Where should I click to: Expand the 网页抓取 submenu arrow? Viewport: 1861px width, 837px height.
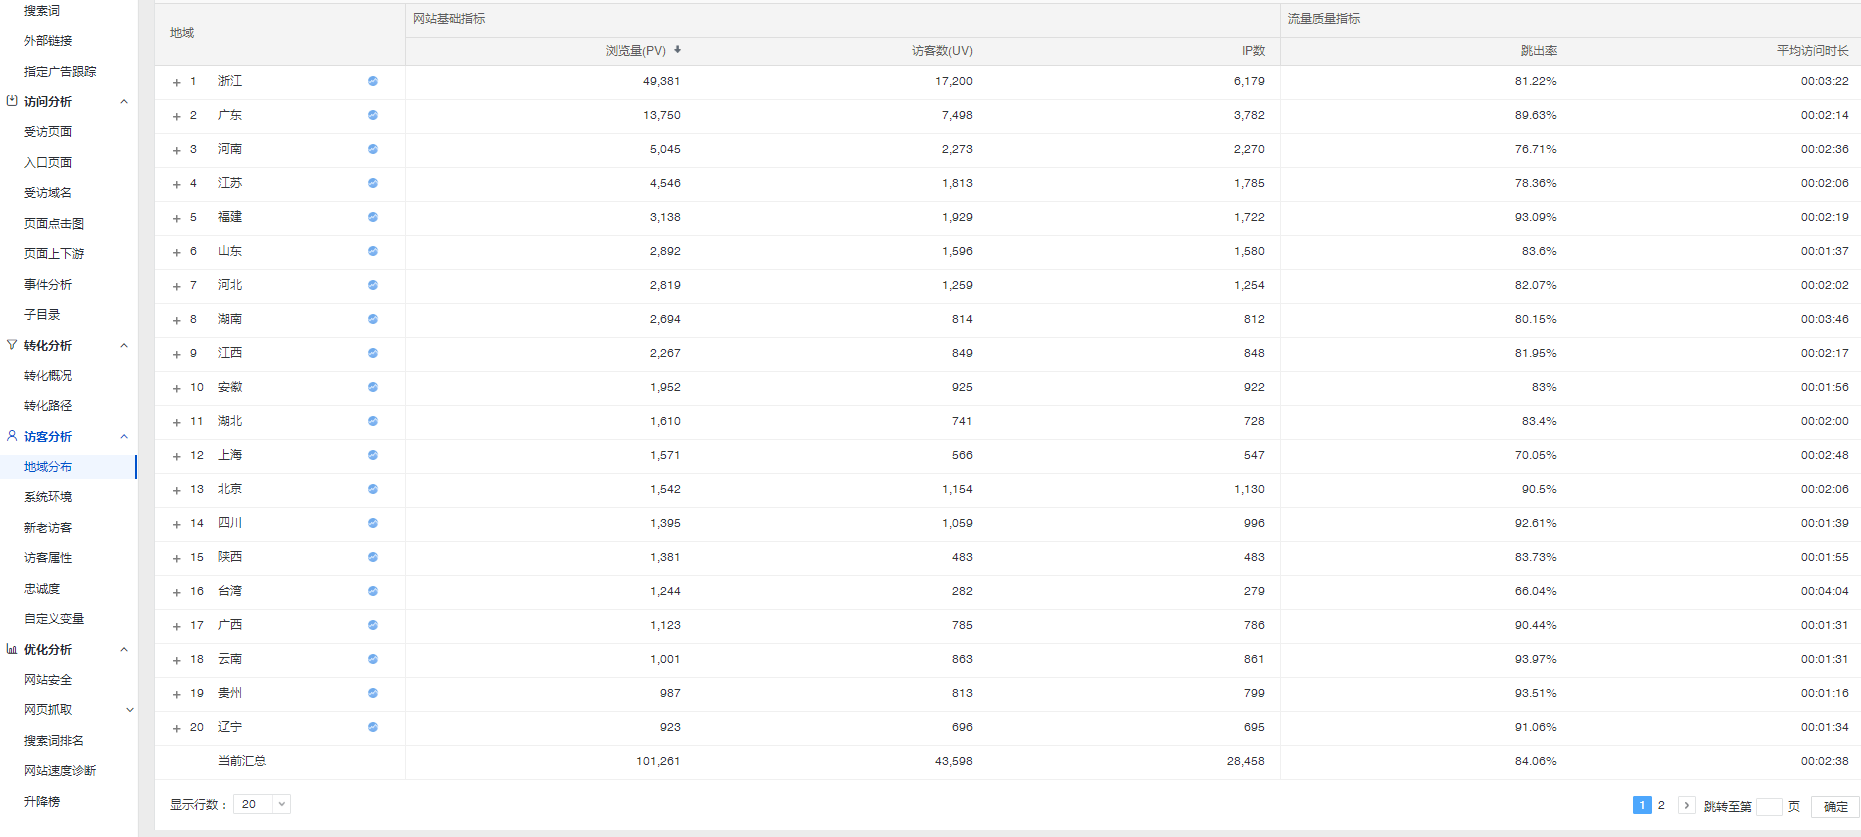pos(129,710)
